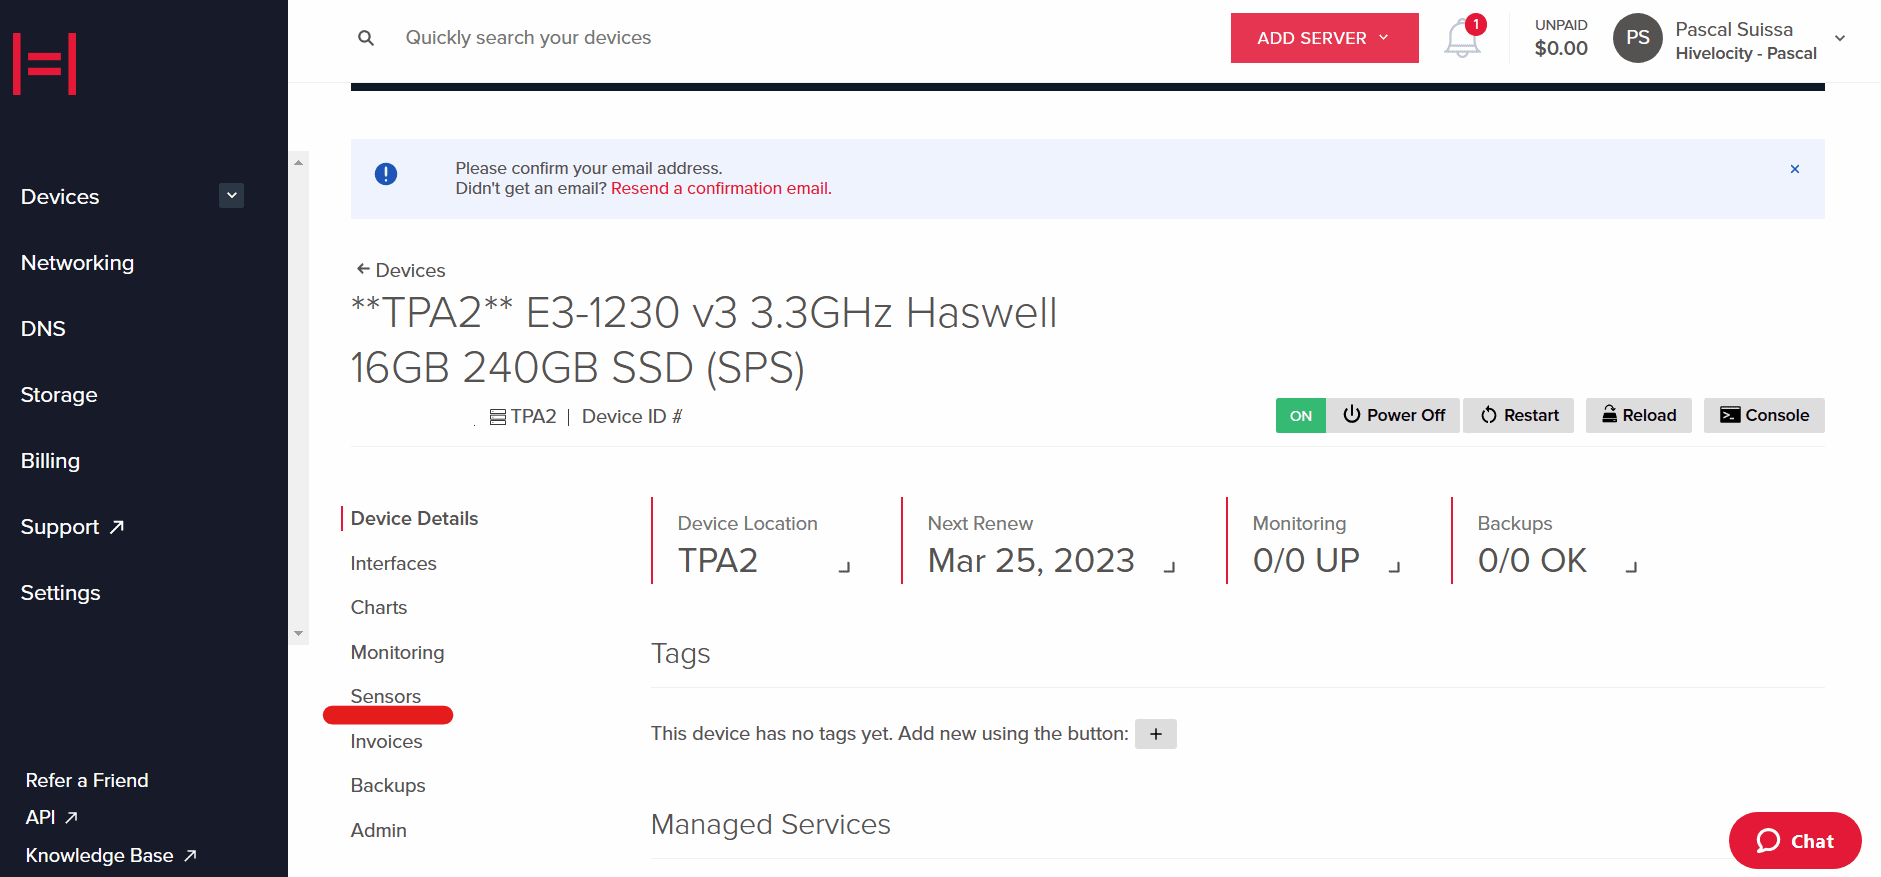Viewport: 1881px width, 877px height.
Task: Open the Admin tab
Action: click(x=378, y=830)
